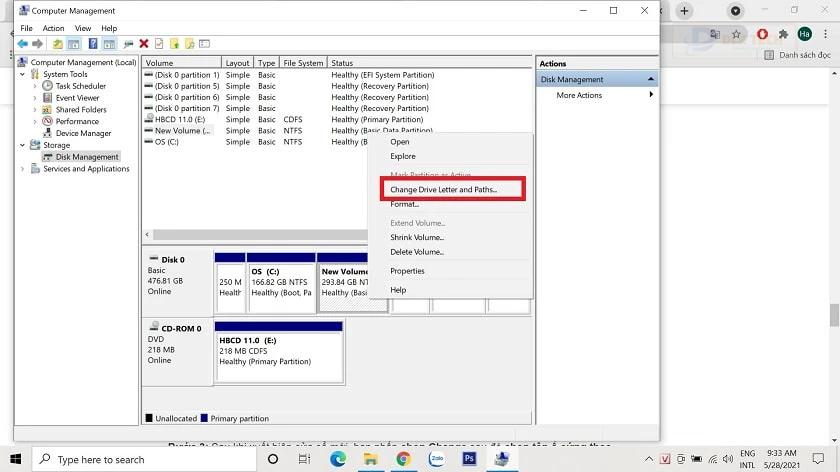The image size is (840, 472).
Task: Expand the Shared Folders node arrow
Action: click(x=35, y=109)
